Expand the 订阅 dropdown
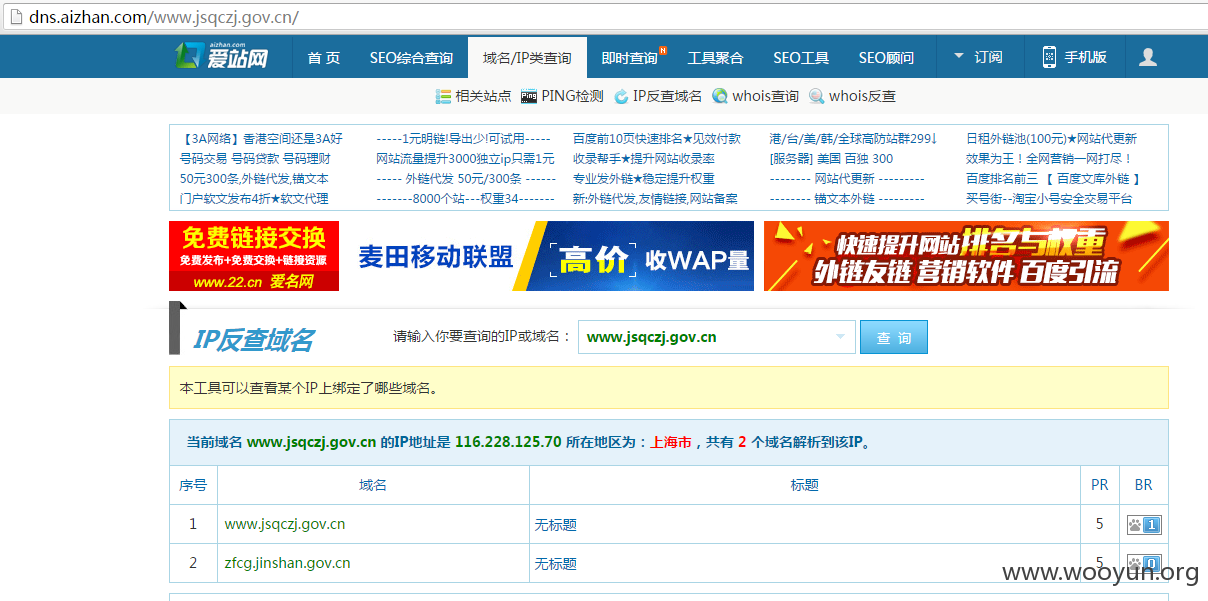This screenshot has width=1208, height=601. point(978,57)
